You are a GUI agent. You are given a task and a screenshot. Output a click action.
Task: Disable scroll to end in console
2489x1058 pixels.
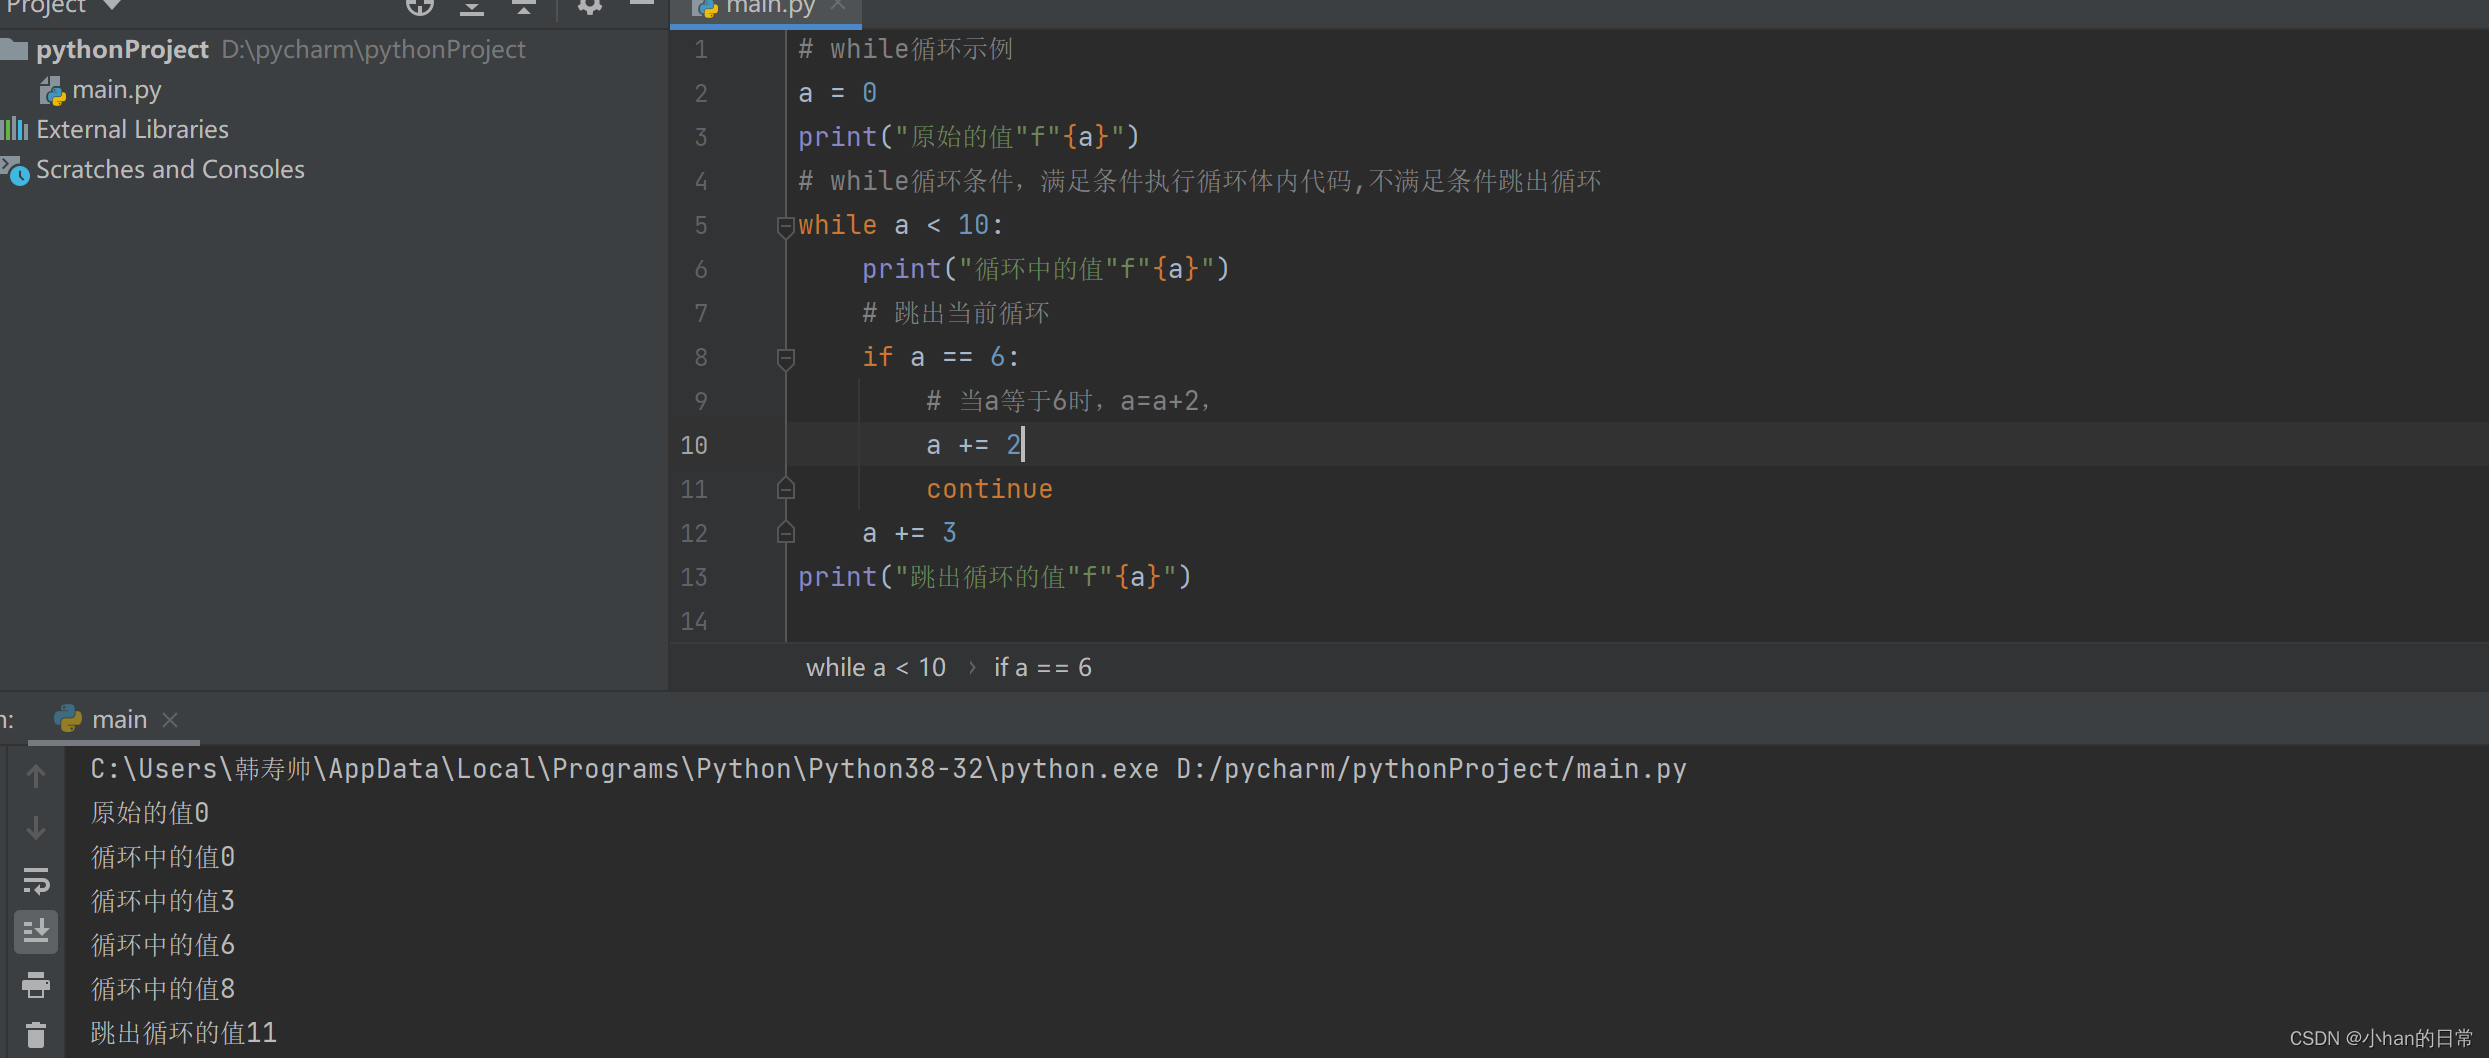click(36, 931)
